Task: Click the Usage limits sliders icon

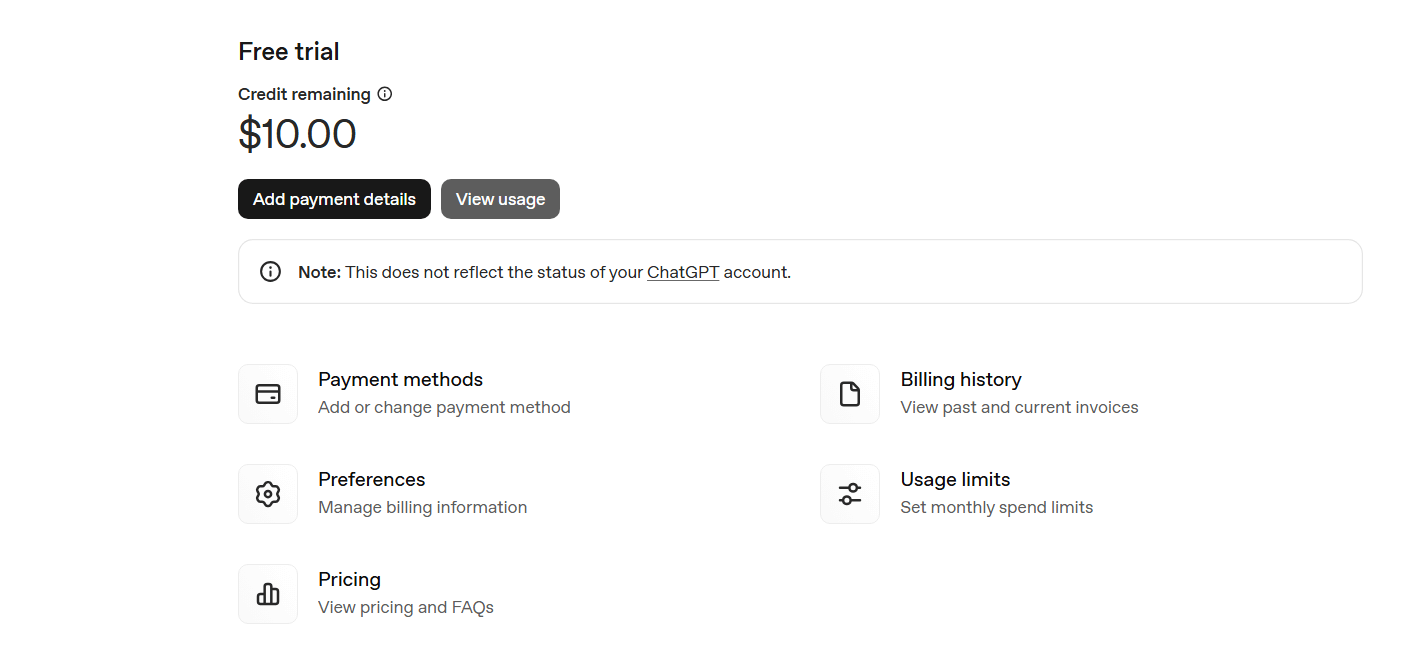Action: [850, 494]
